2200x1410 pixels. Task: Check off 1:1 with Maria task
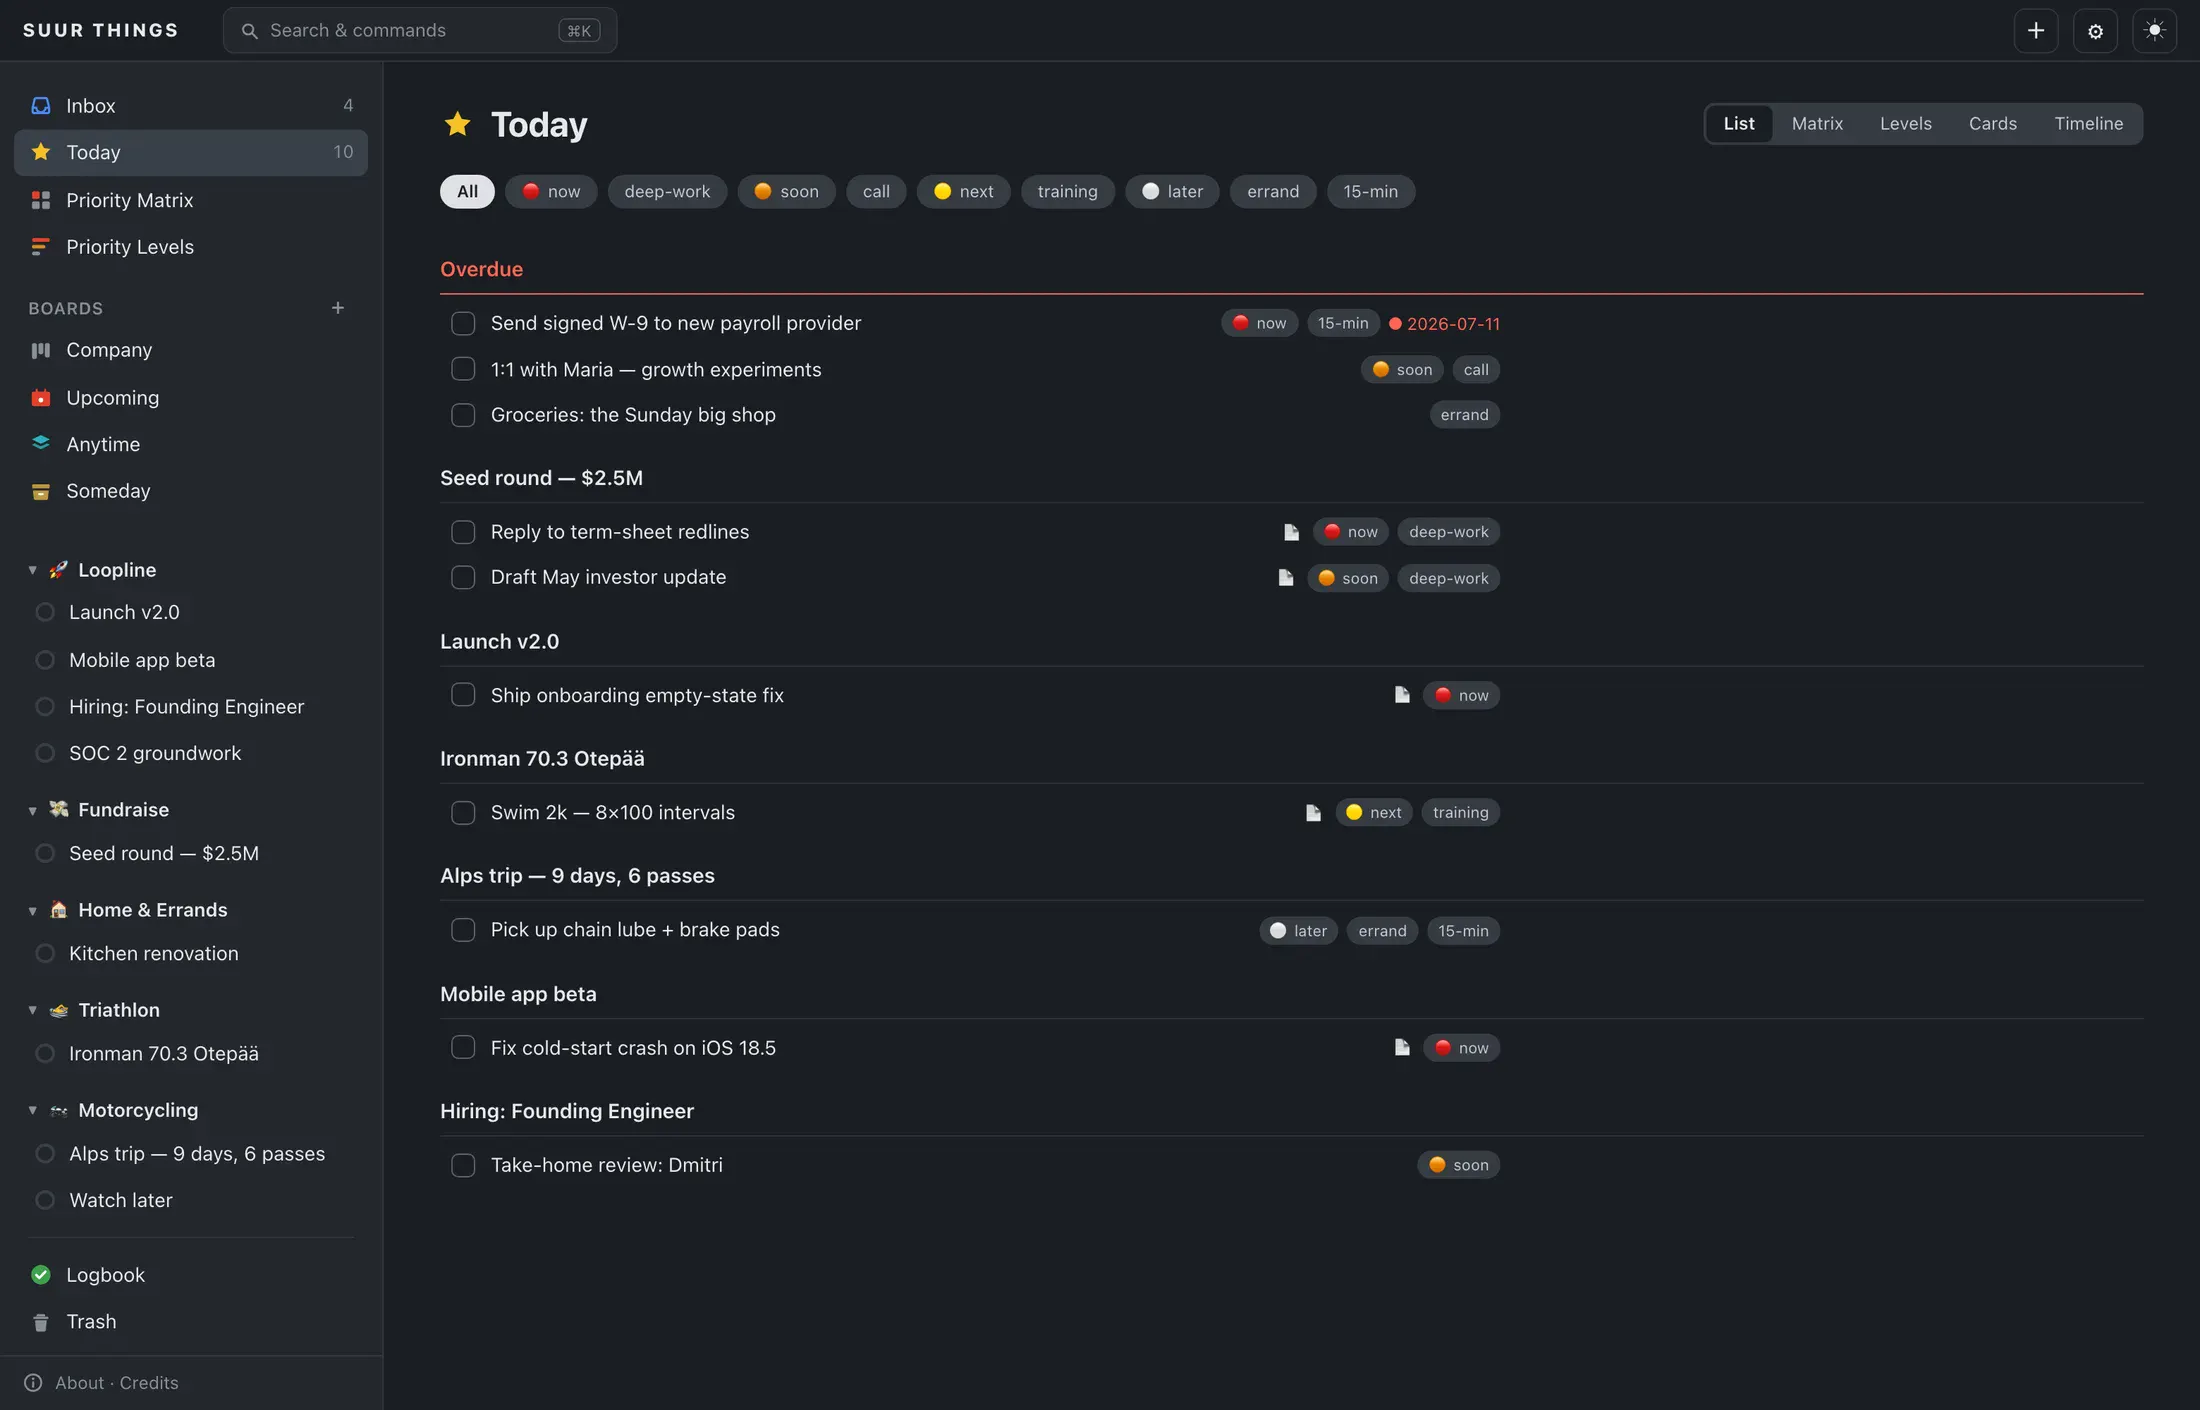point(463,370)
